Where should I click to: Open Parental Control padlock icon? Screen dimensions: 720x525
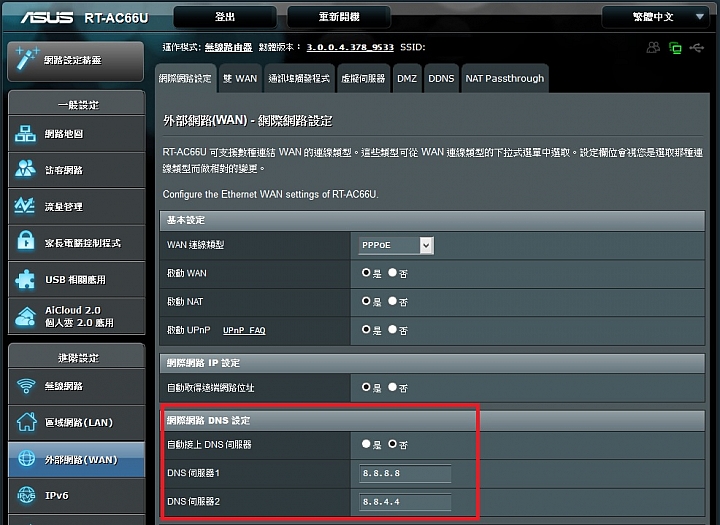tap(26, 241)
